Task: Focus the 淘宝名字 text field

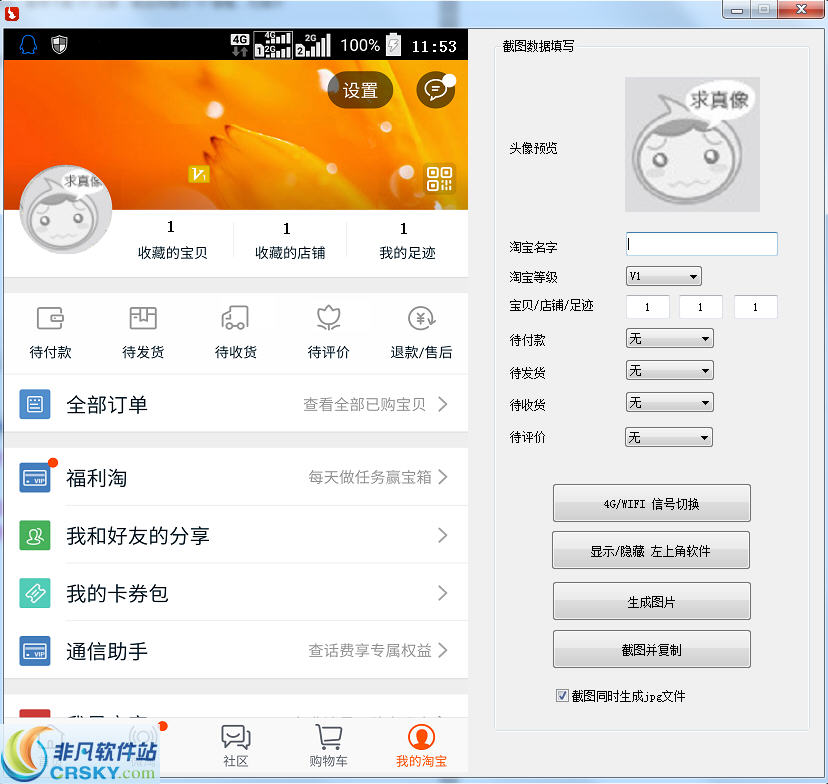Action: coord(702,244)
